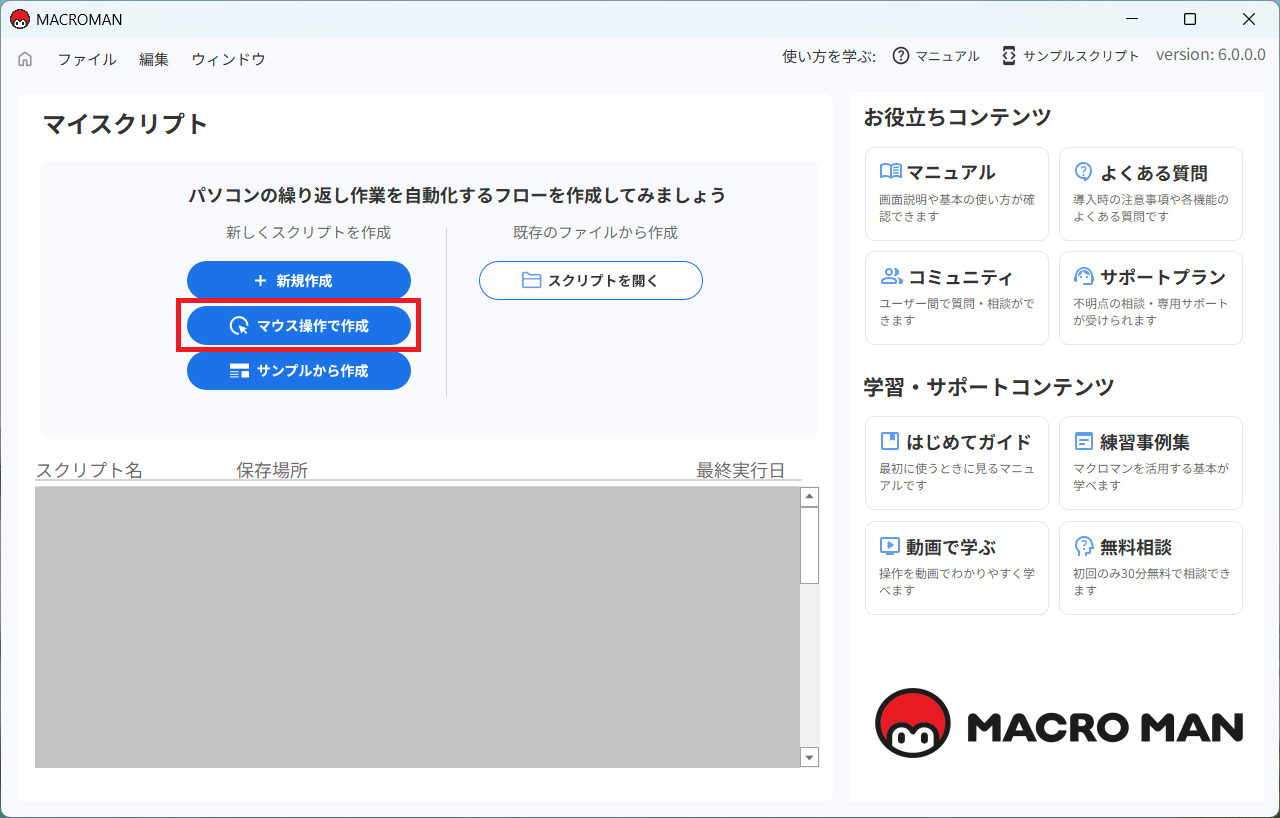Open the マニュアル link in top bar
The height and width of the screenshot is (818, 1280).
pos(947,56)
